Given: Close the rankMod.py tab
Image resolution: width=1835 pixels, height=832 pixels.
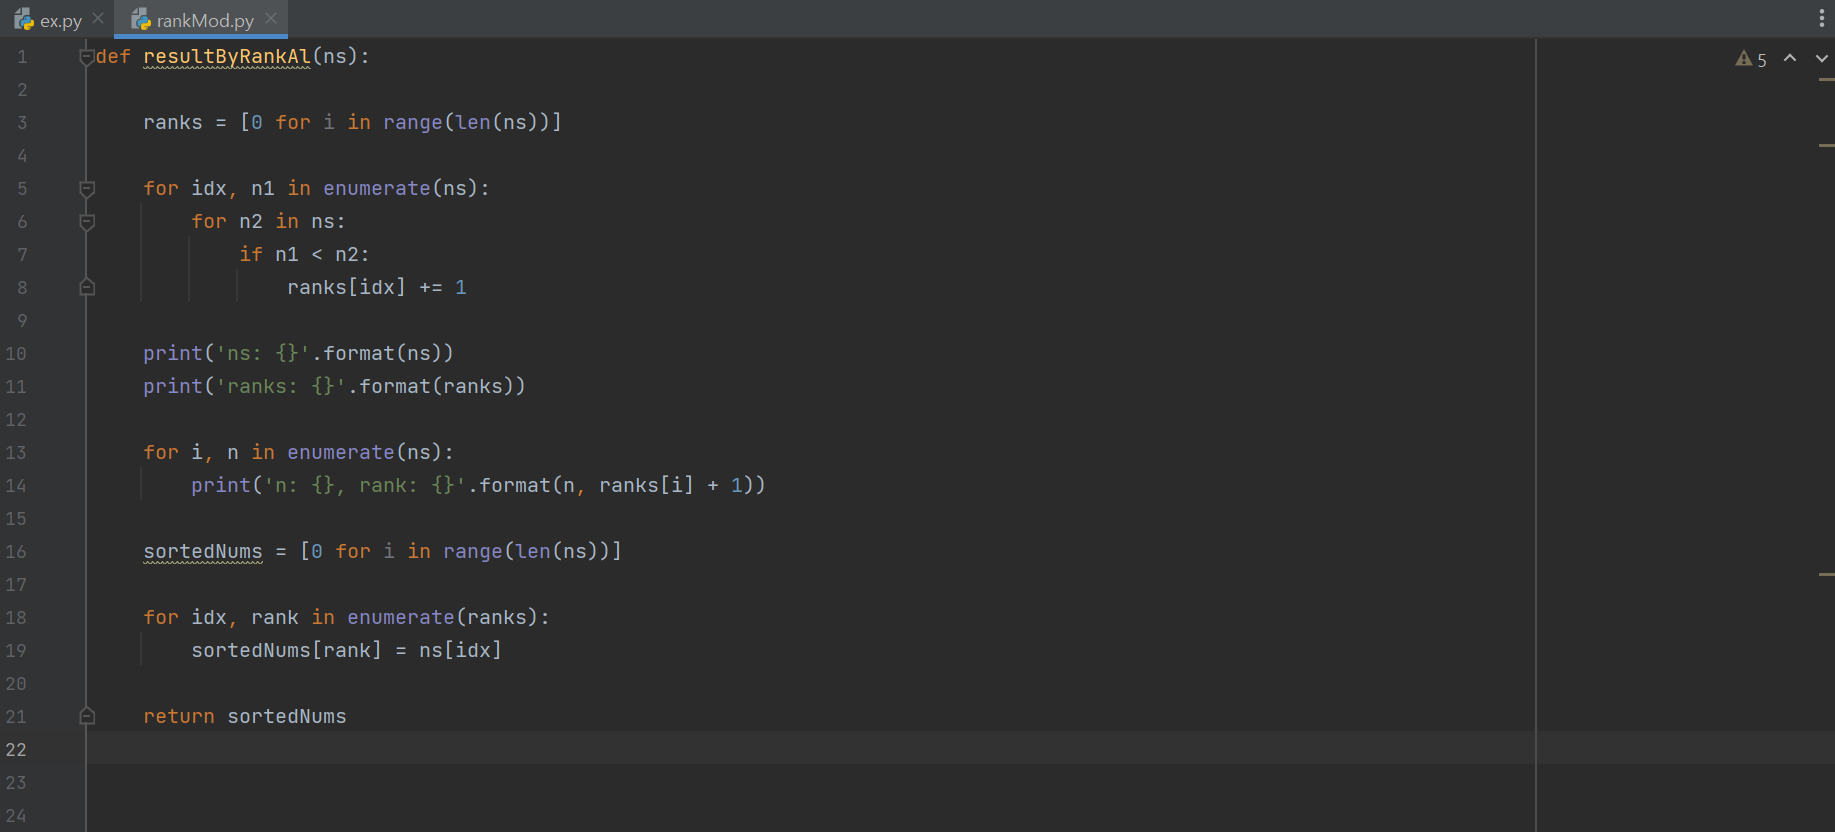Looking at the screenshot, I should (271, 19).
